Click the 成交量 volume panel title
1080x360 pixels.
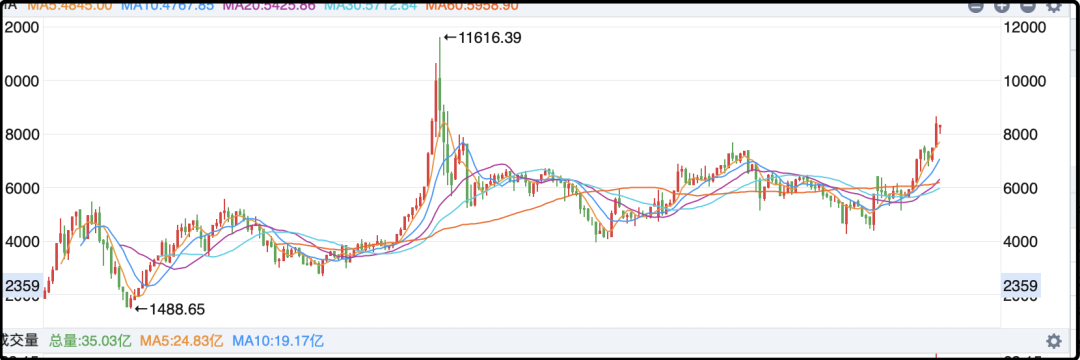(x=21, y=340)
